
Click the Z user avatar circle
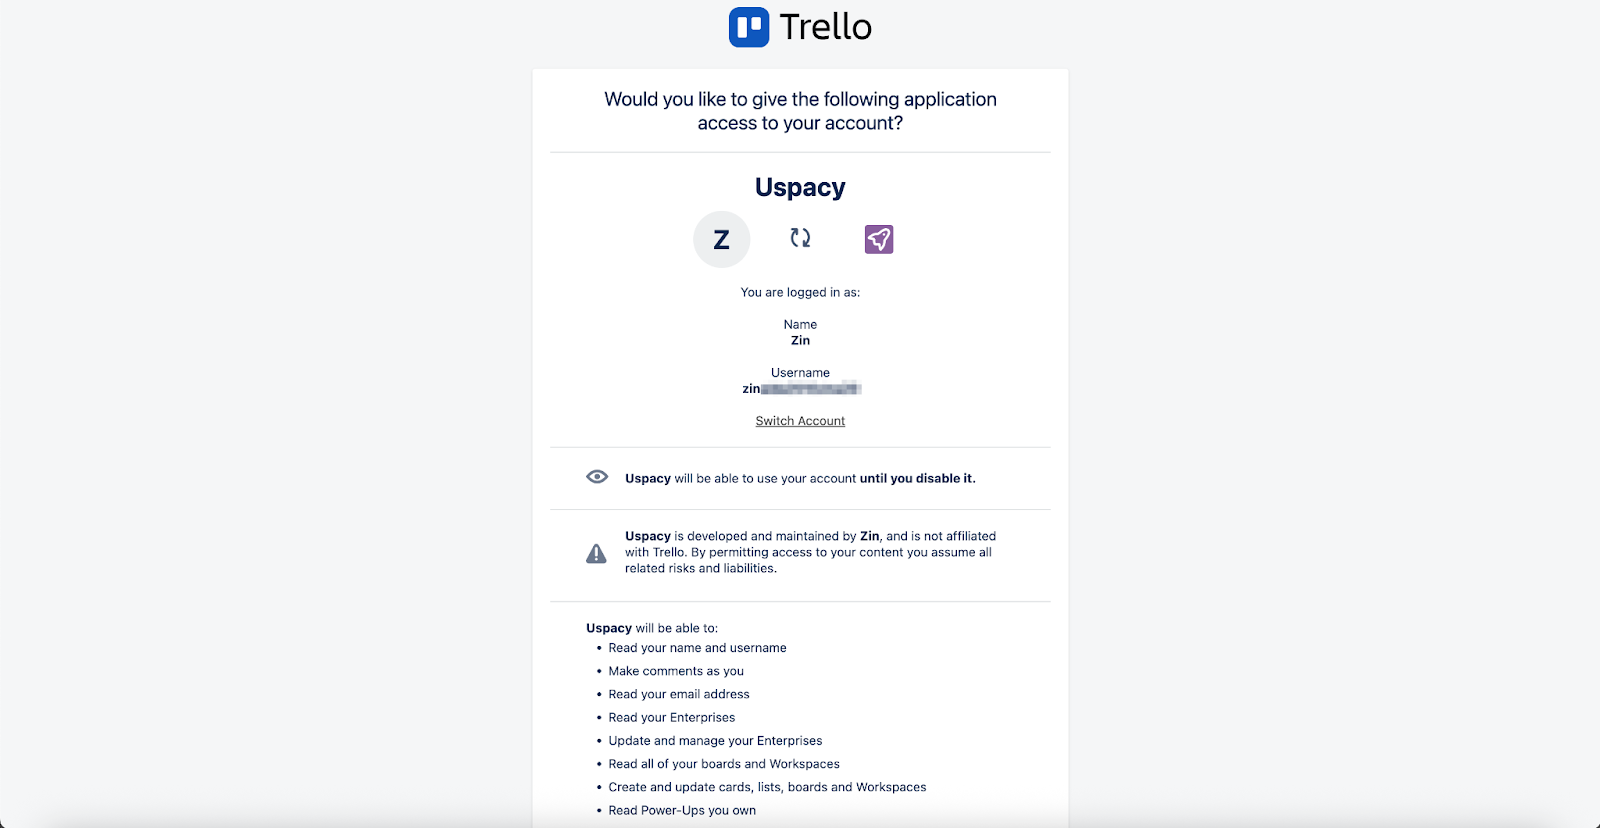click(x=721, y=240)
